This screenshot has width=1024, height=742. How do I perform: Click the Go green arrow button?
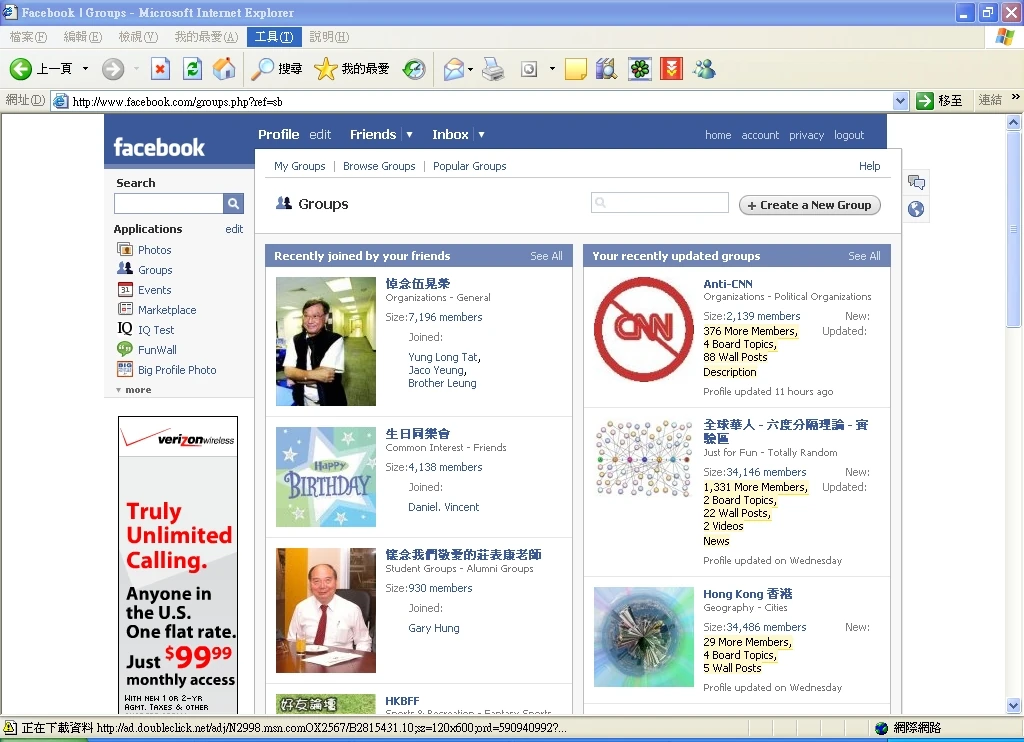tap(925, 101)
